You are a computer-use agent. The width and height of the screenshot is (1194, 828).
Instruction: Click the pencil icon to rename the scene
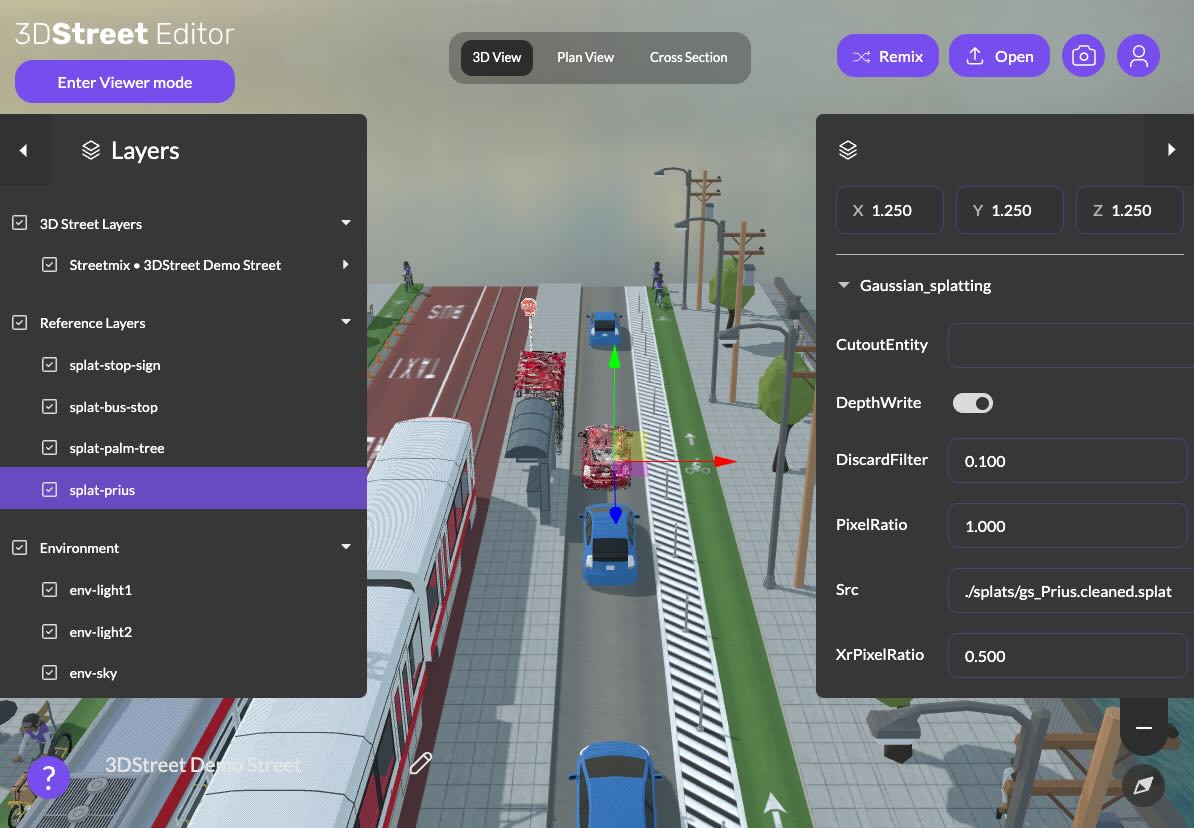420,762
